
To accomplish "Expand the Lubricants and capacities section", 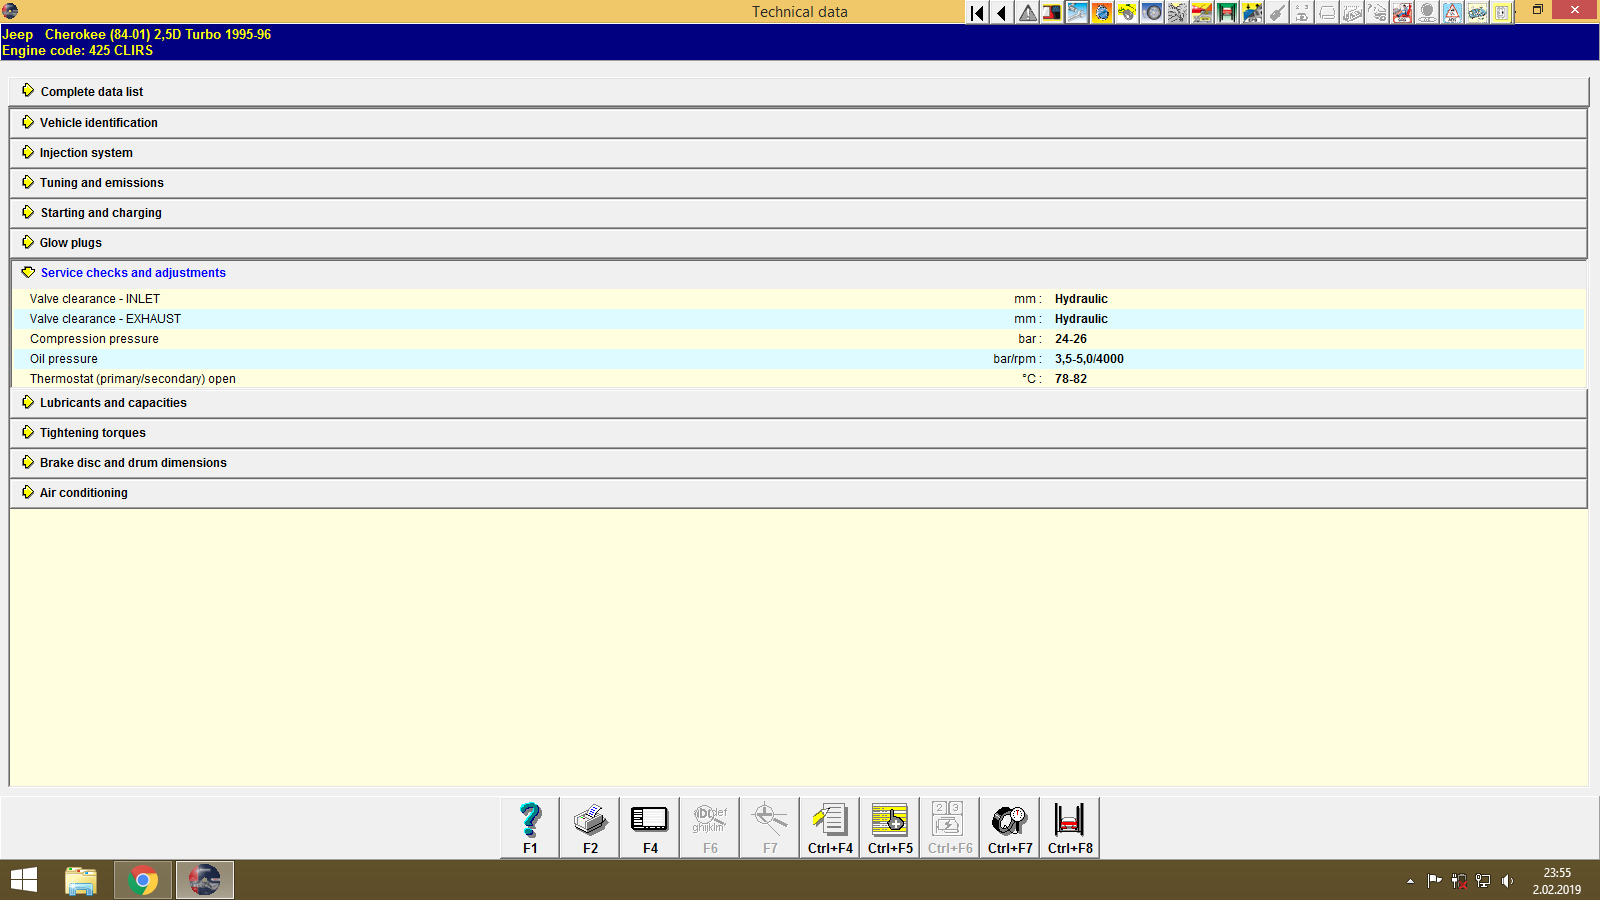I will [112, 402].
